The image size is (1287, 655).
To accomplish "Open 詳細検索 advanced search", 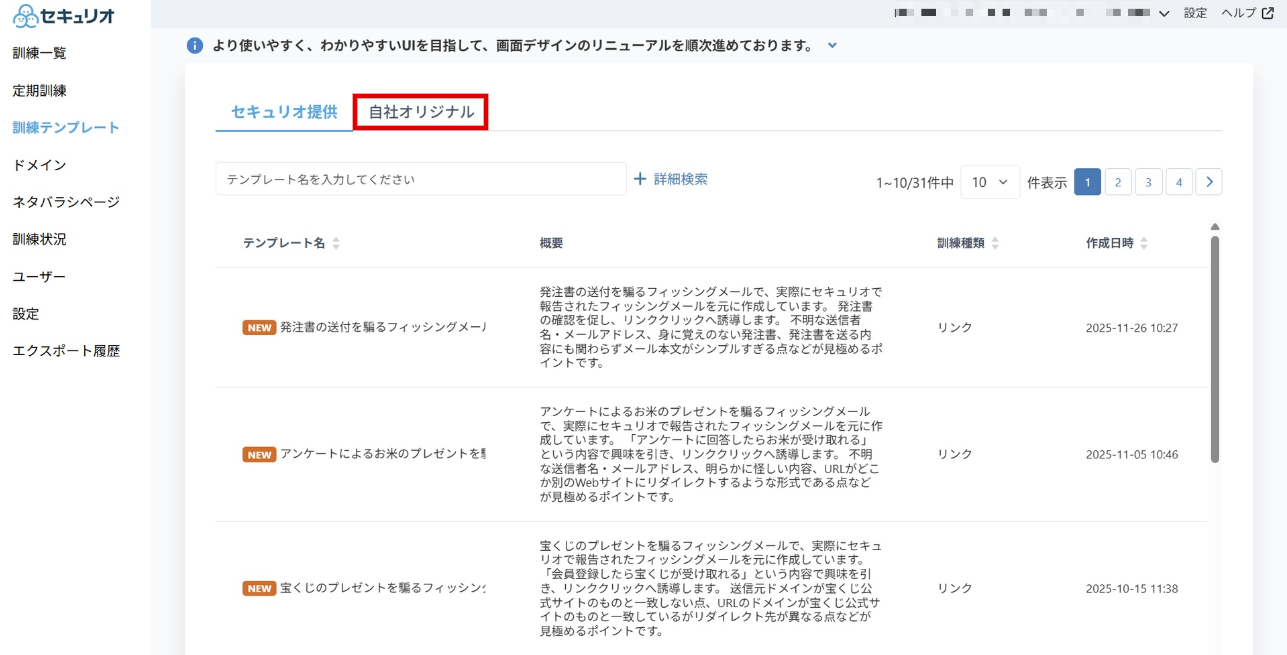I will pyautogui.click(x=681, y=179).
